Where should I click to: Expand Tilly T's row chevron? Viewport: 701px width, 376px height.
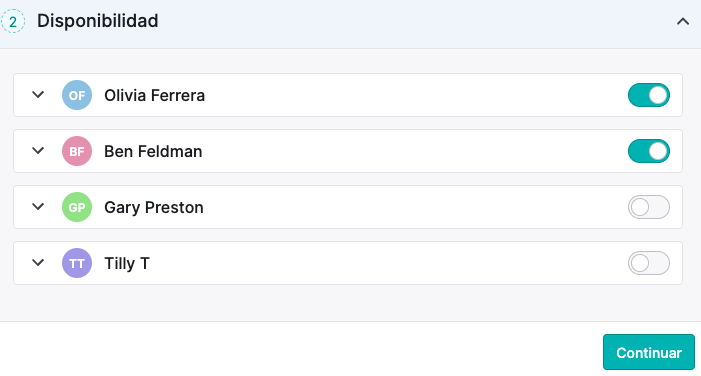pos(38,262)
